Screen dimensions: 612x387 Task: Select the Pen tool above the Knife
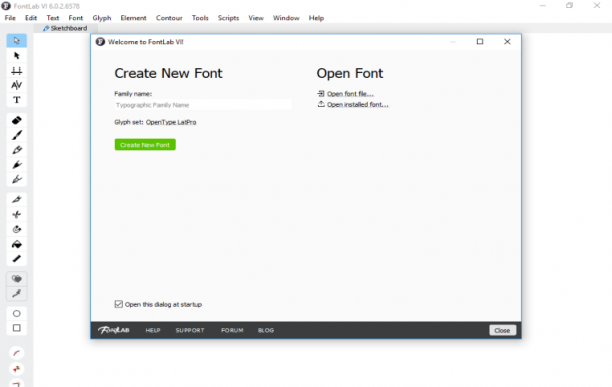pos(16,179)
